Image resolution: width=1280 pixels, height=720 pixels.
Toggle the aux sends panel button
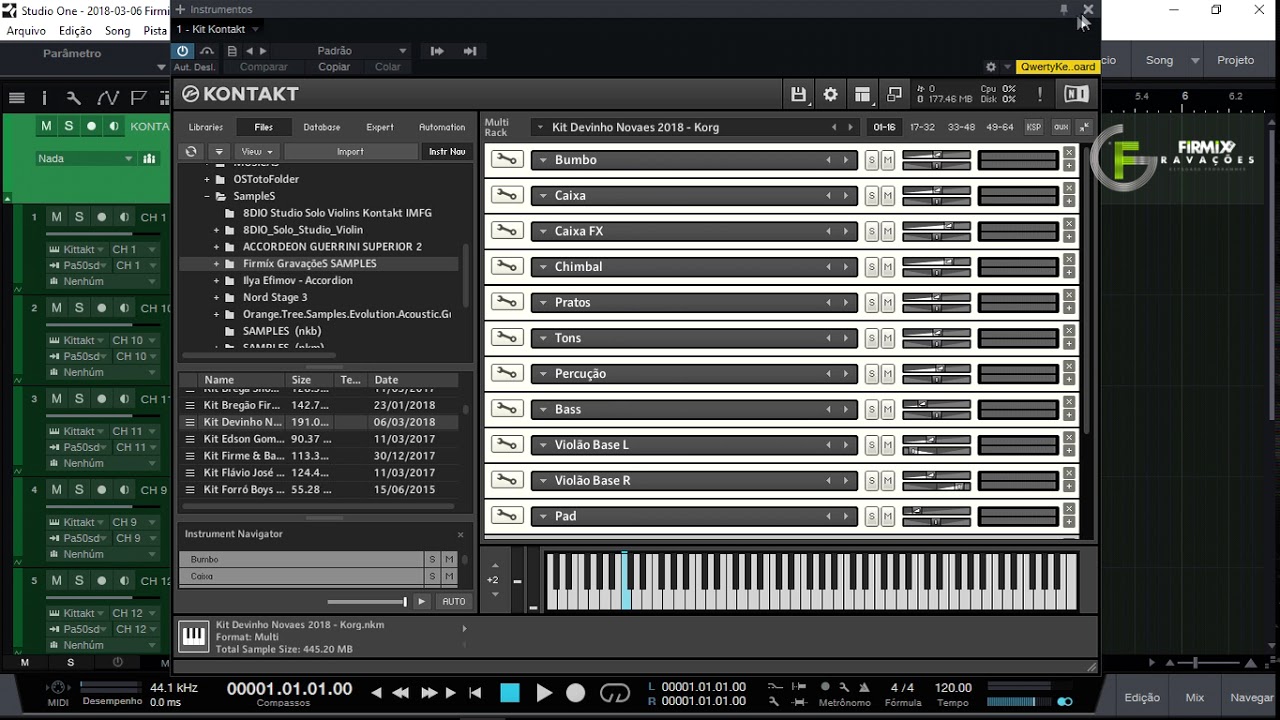click(x=1061, y=127)
